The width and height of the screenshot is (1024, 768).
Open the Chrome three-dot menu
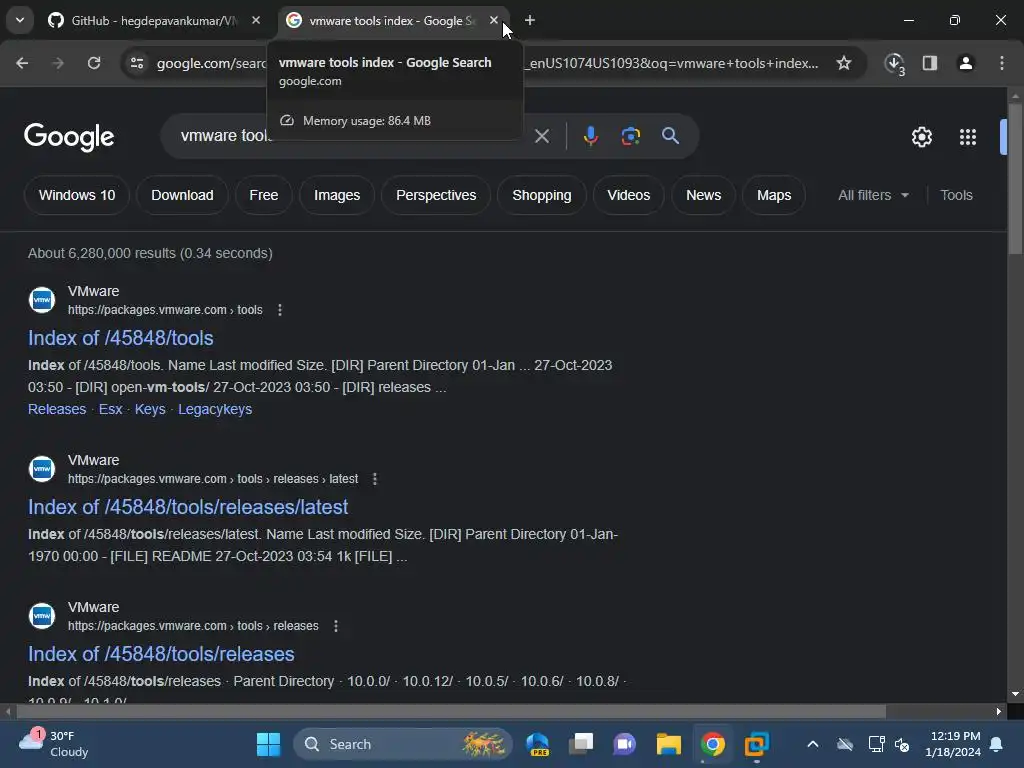click(x=1002, y=63)
